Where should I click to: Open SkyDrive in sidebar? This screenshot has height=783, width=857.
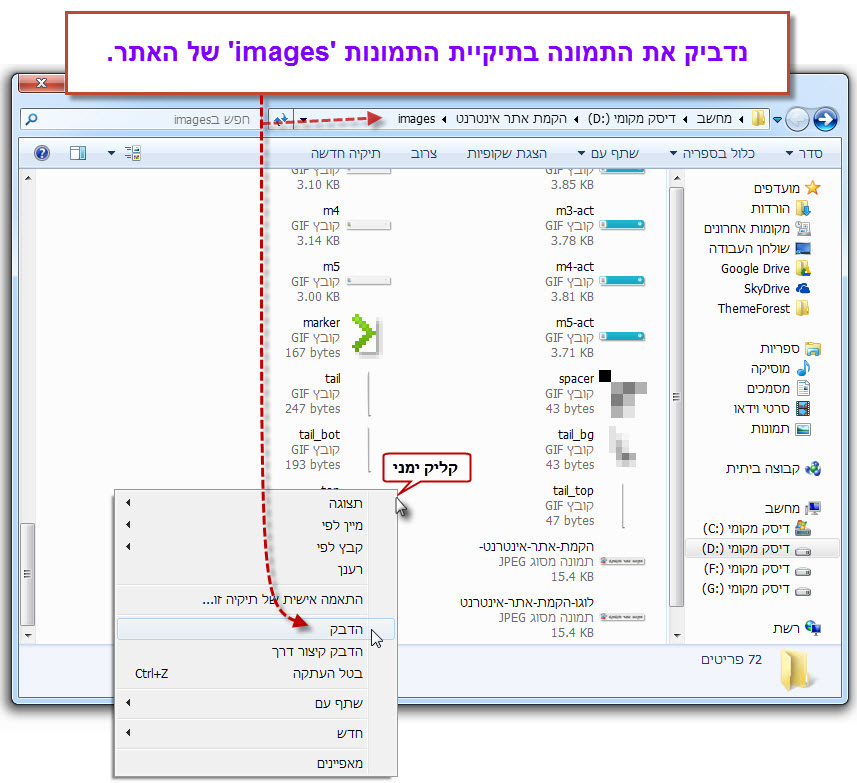pyautogui.click(x=777, y=289)
